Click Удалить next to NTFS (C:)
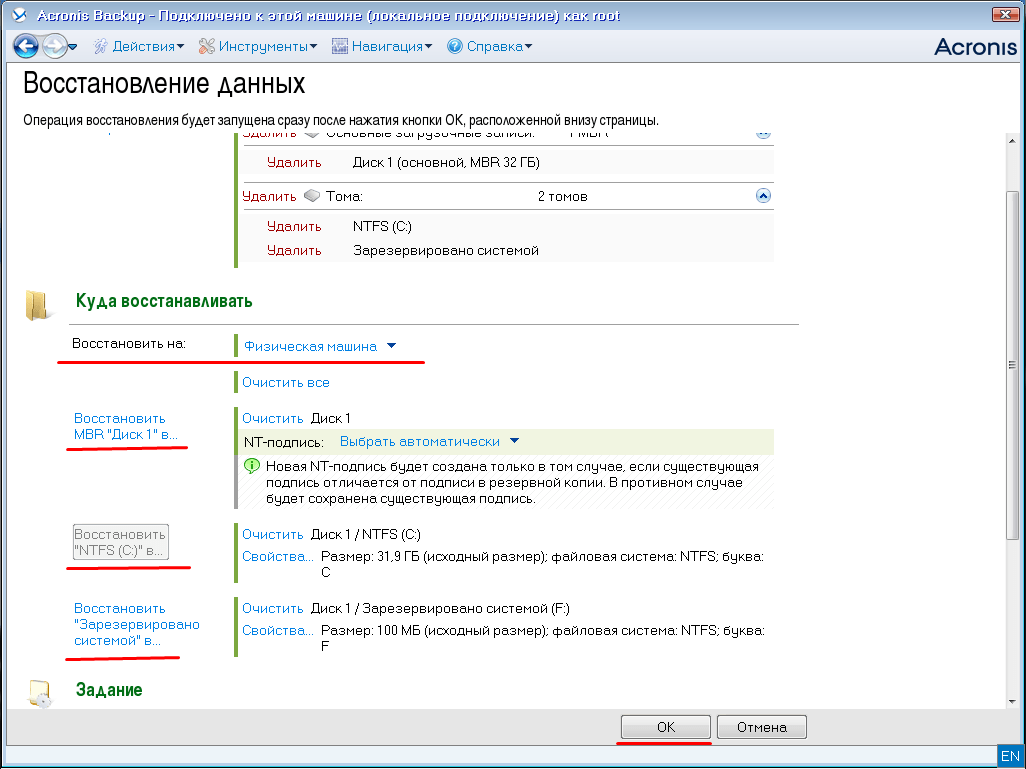1026x769 pixels. click(294, 227)
